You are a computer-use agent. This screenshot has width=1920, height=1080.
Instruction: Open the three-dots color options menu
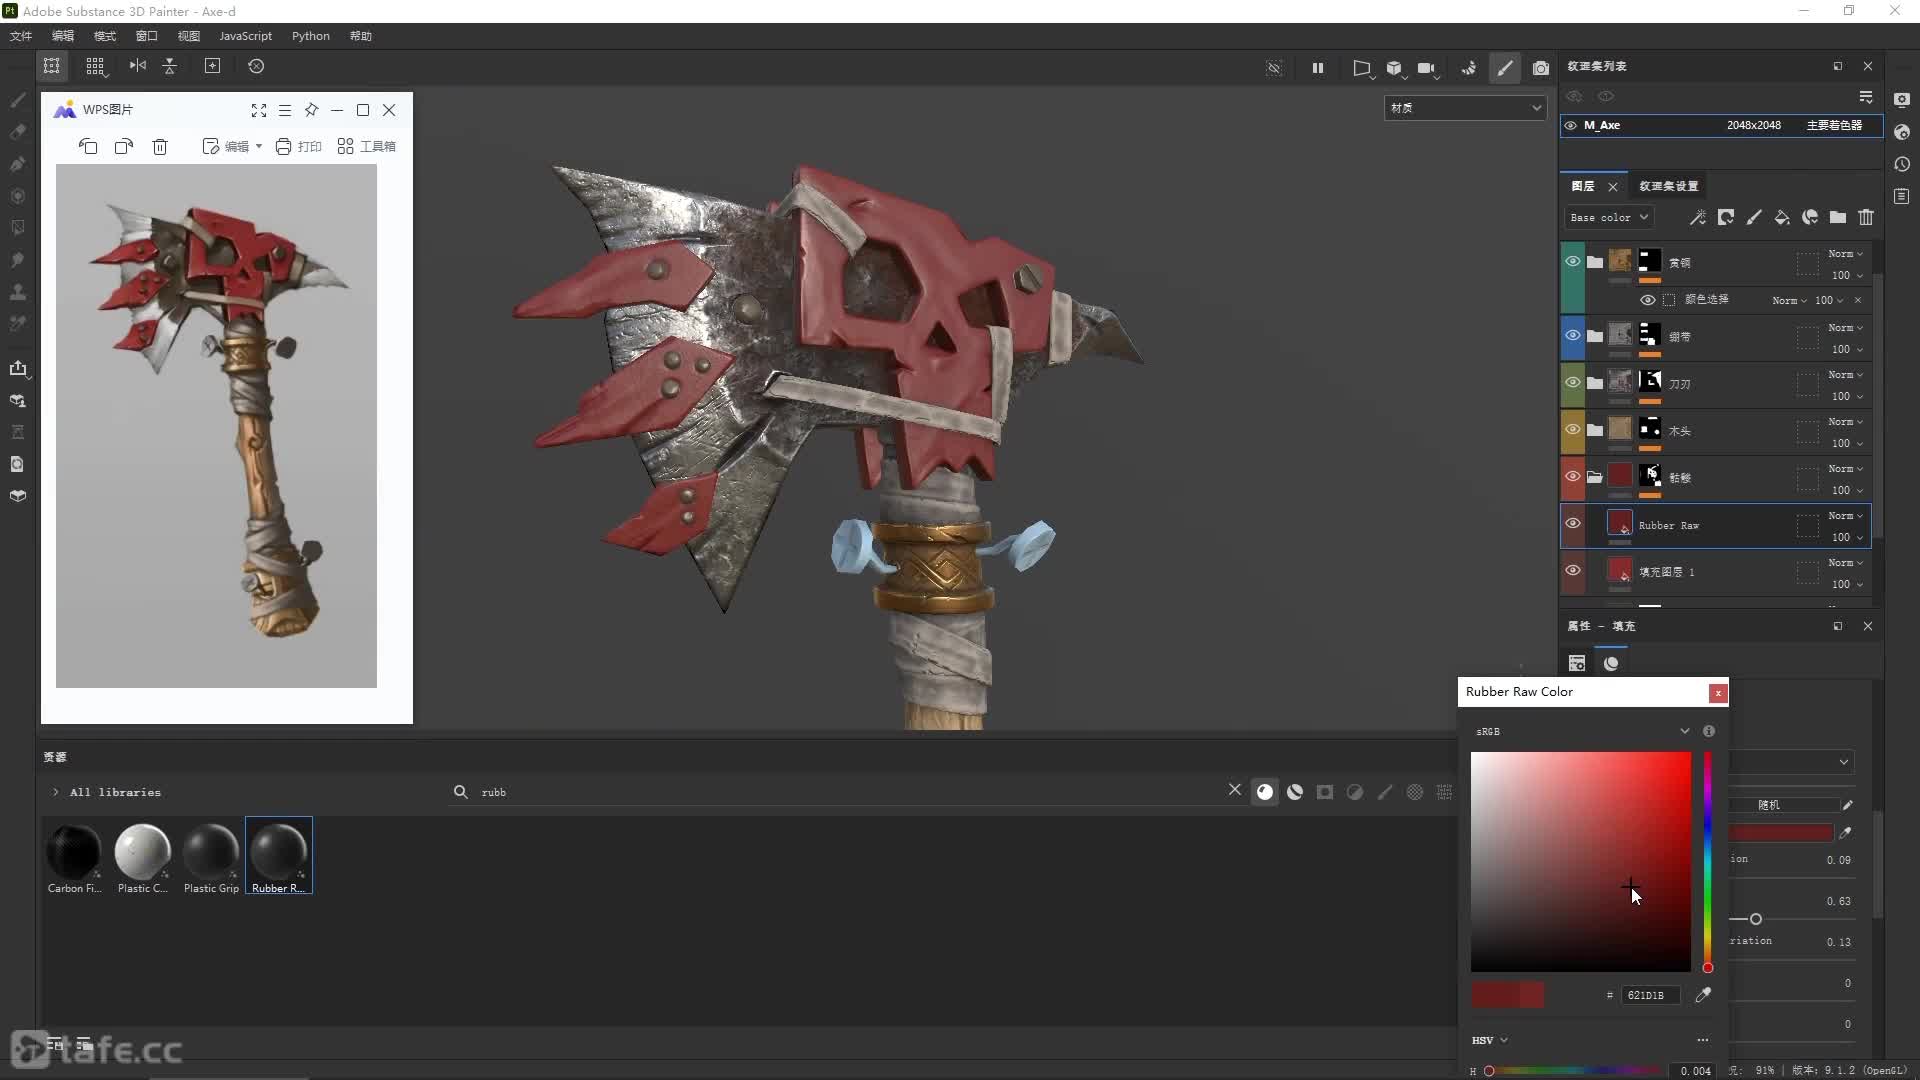pos(1703,1040)
